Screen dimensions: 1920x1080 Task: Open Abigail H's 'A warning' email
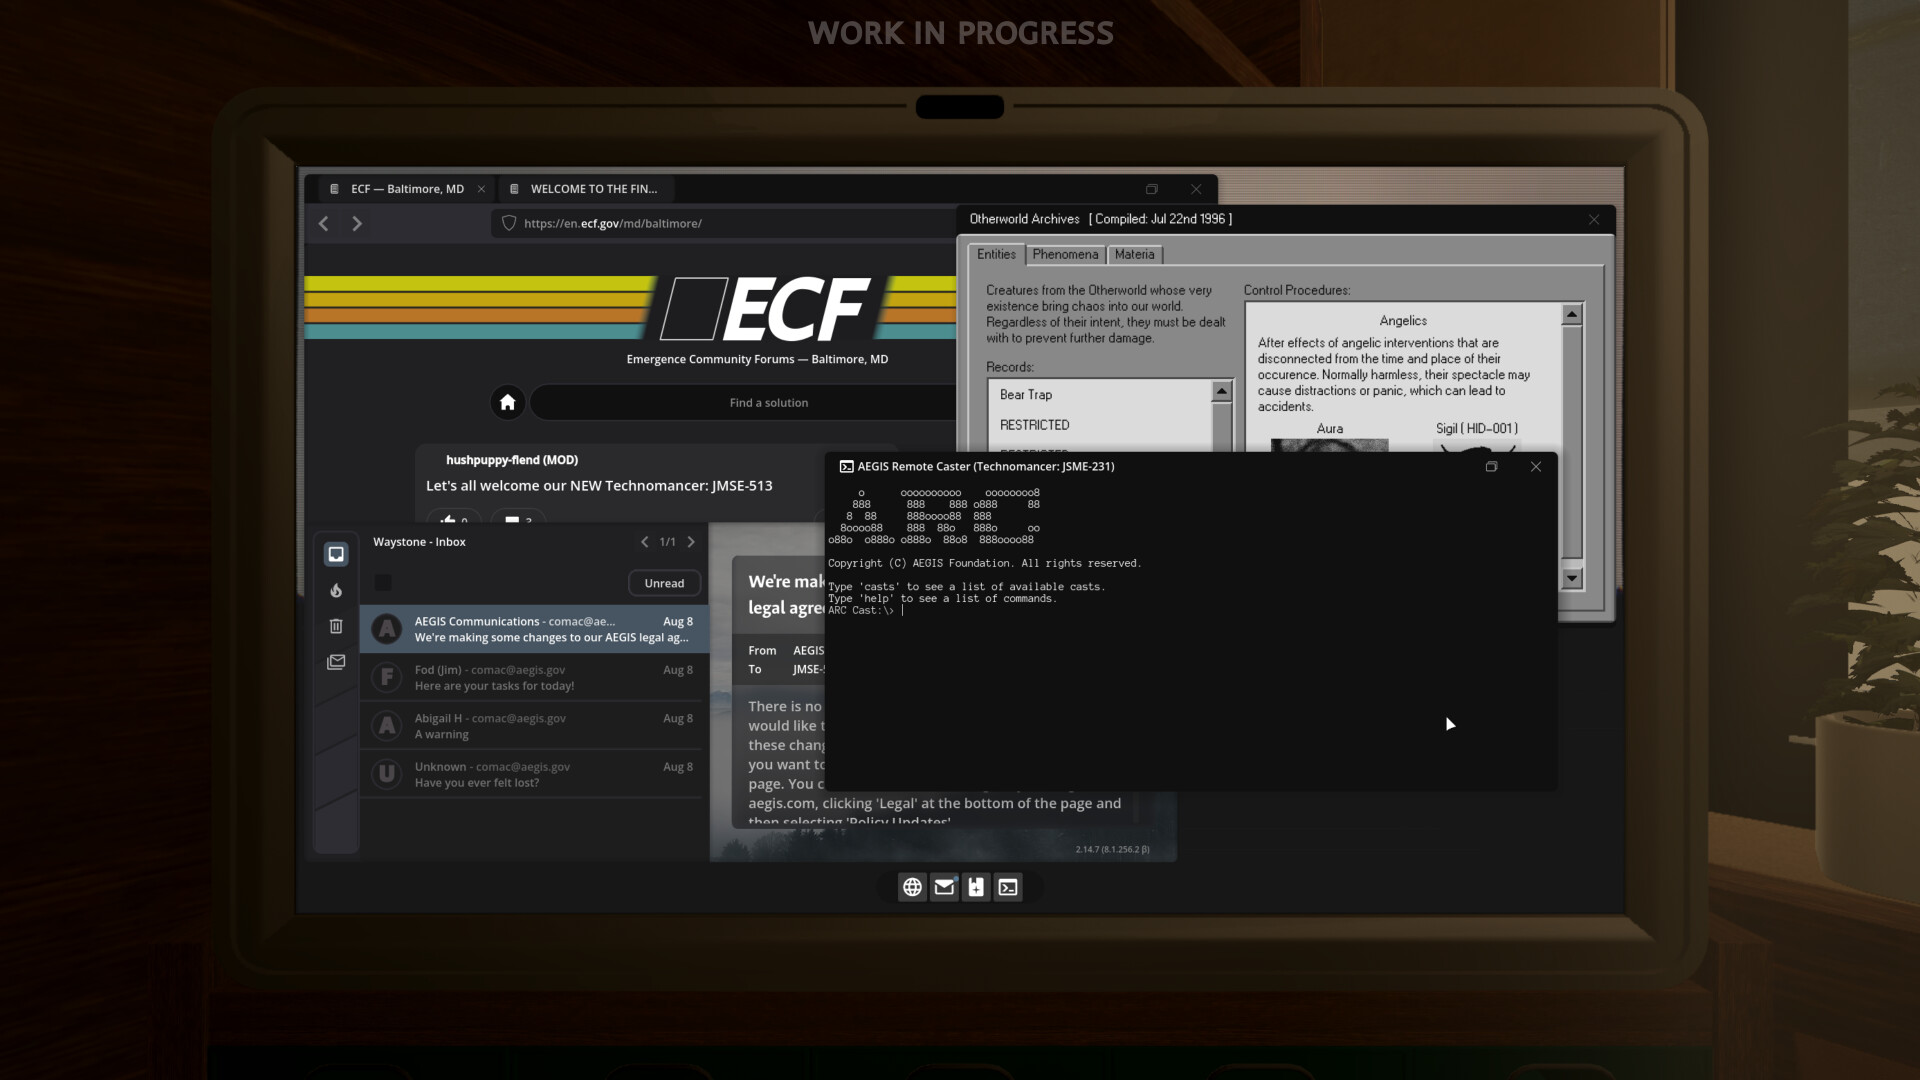pos(534,726)
